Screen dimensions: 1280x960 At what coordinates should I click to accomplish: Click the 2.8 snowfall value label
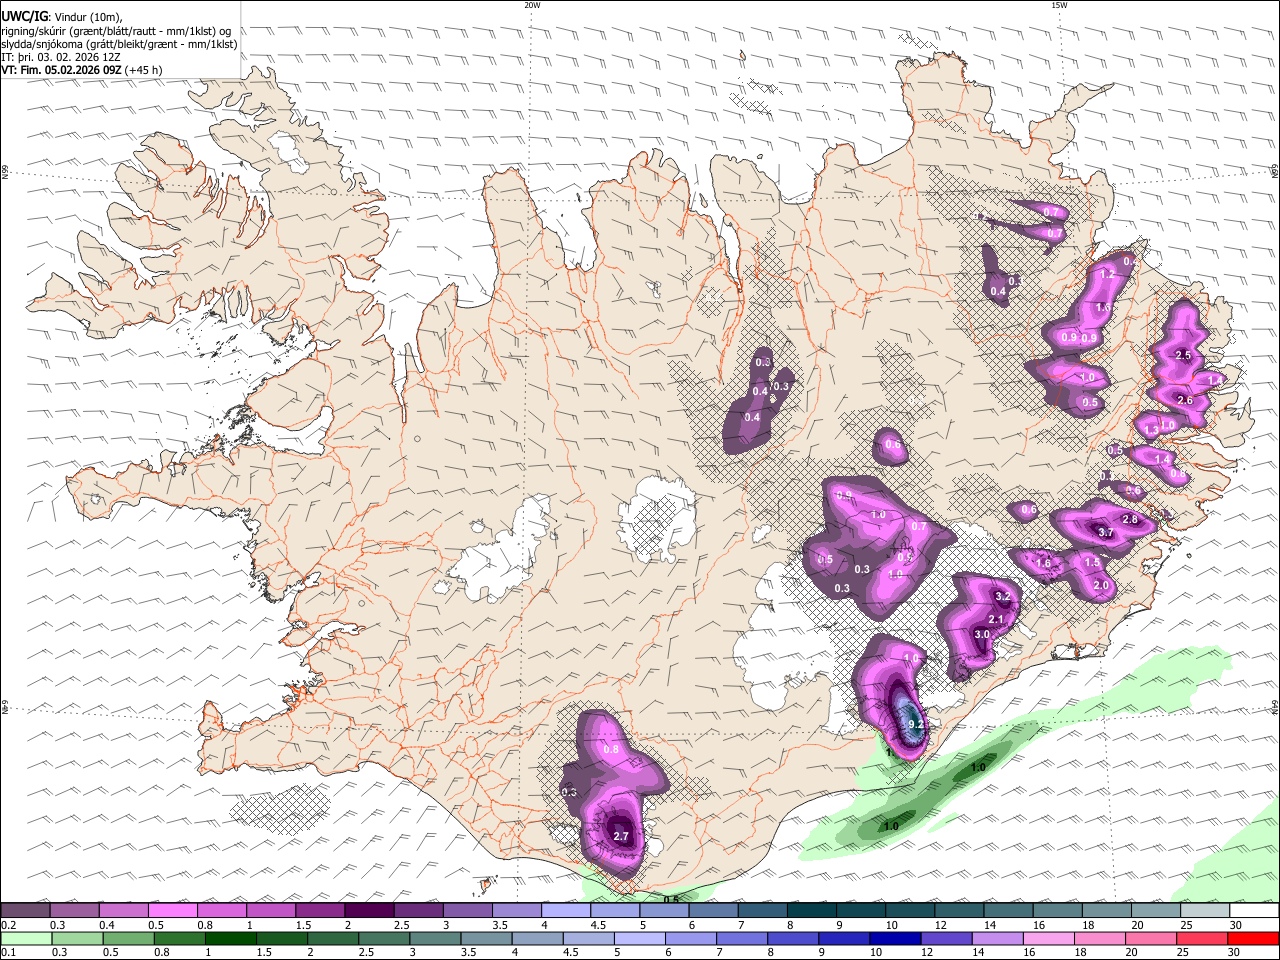[1130, 520]
